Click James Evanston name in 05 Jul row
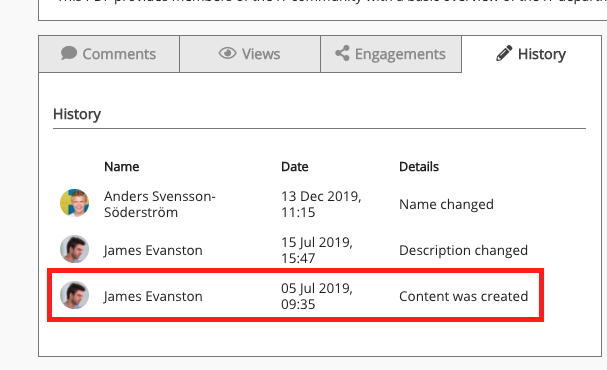Viewport: 607px width, 370px height. click(153, 296)
